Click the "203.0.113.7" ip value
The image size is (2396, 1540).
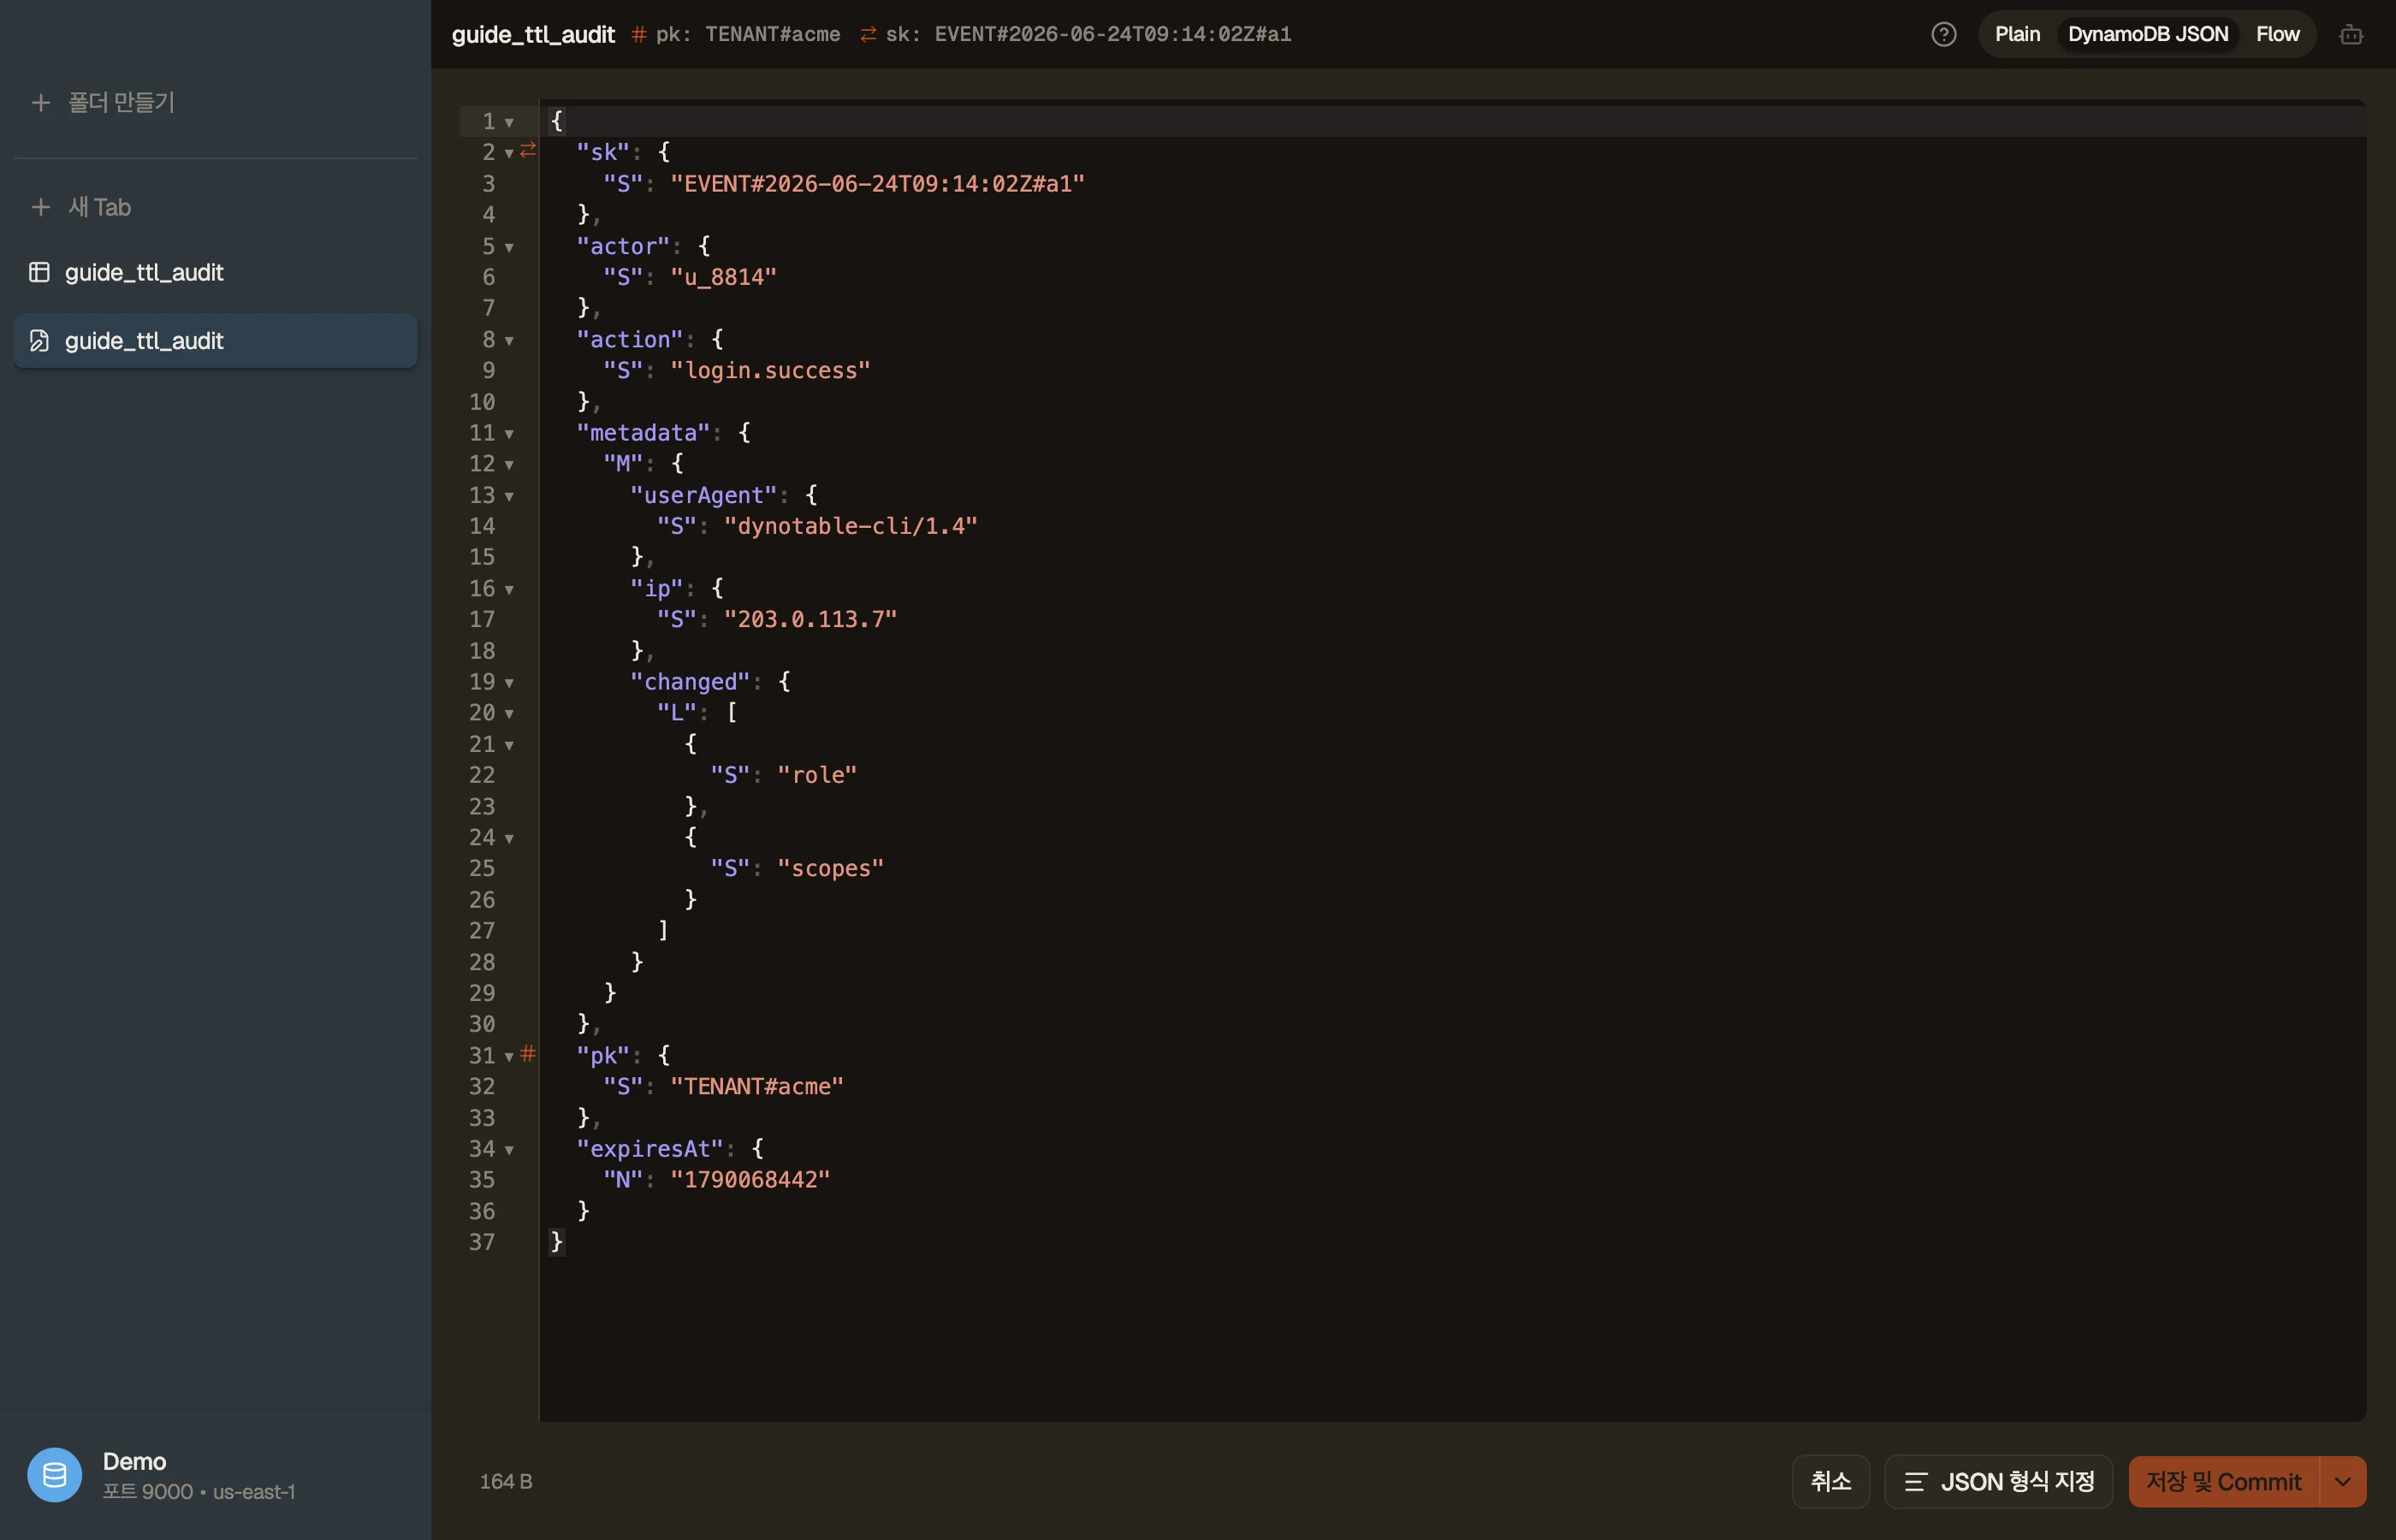point(810,619)
